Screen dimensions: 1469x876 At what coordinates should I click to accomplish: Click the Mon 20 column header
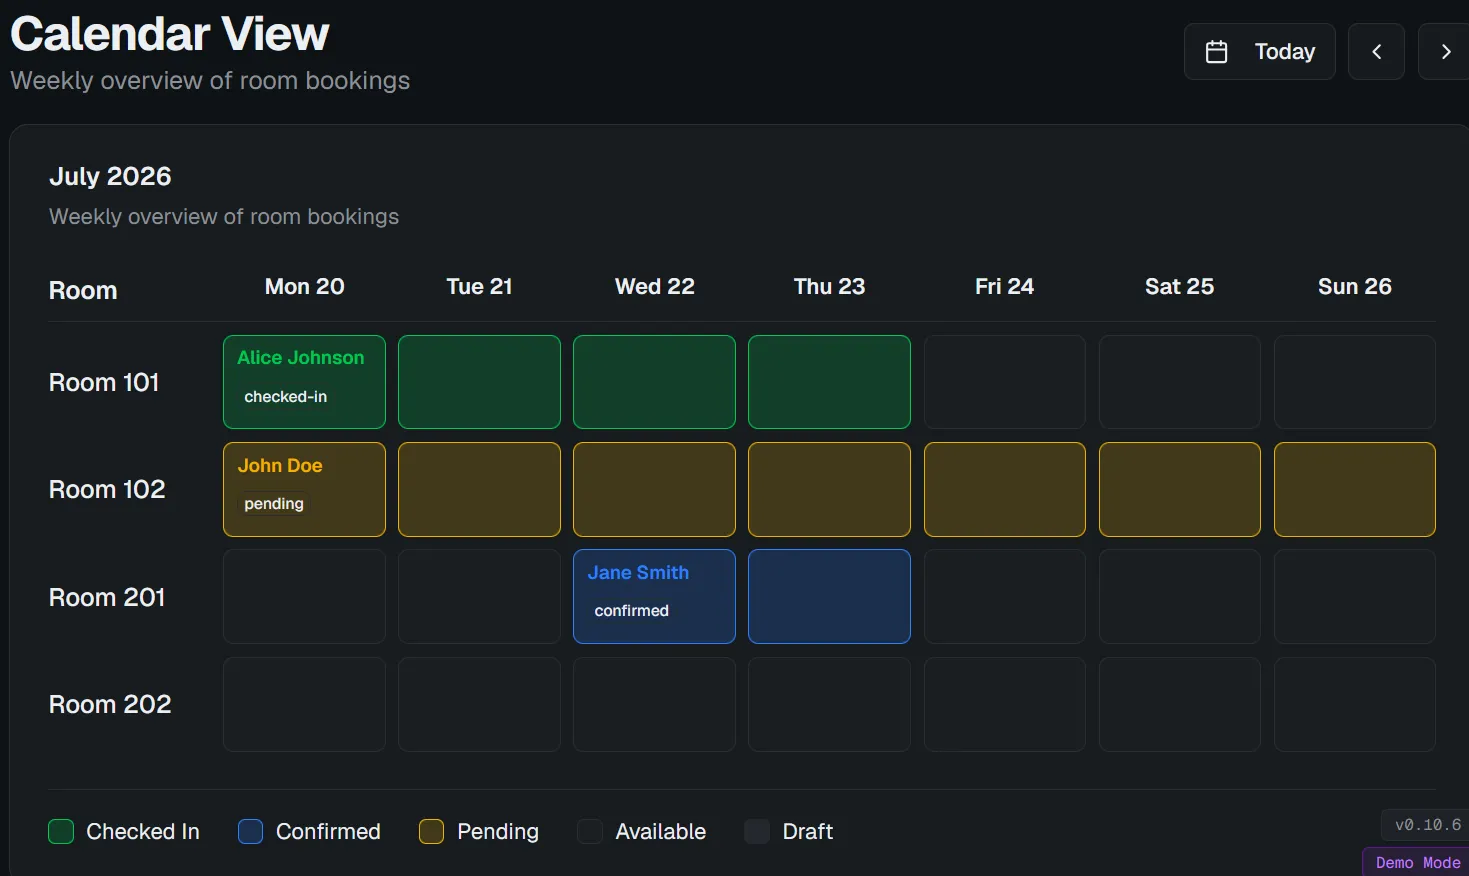click(304, 286)
